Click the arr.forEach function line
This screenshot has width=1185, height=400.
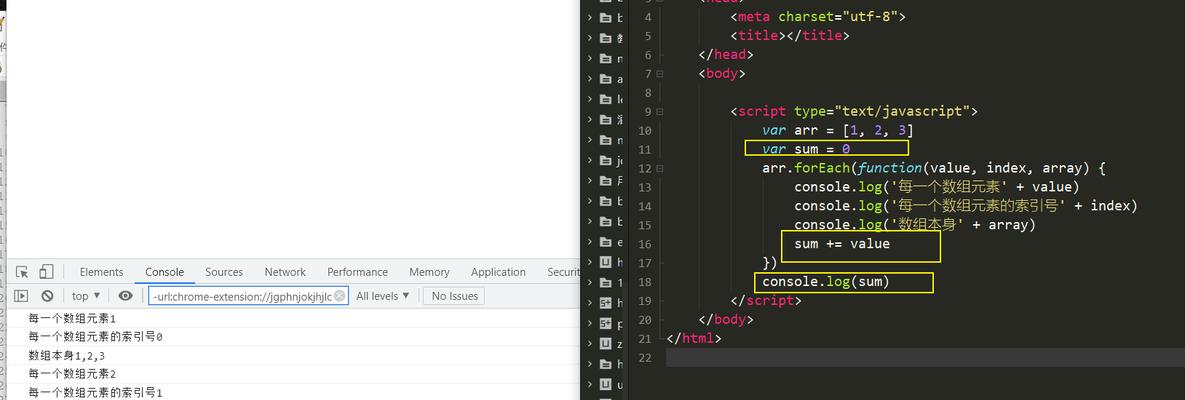[934, 168]
